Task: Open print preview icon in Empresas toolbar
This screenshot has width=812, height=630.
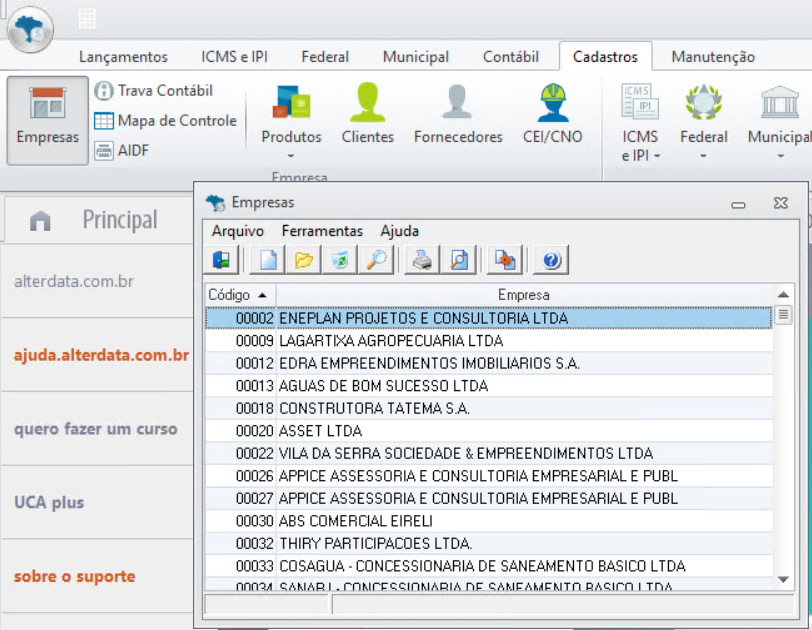Action: pyautogui.click(x=458, y=259)
